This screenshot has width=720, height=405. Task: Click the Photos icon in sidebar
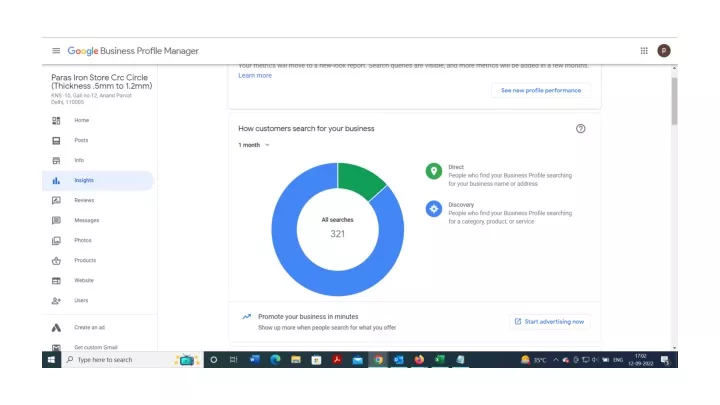[x=56, y=241]
